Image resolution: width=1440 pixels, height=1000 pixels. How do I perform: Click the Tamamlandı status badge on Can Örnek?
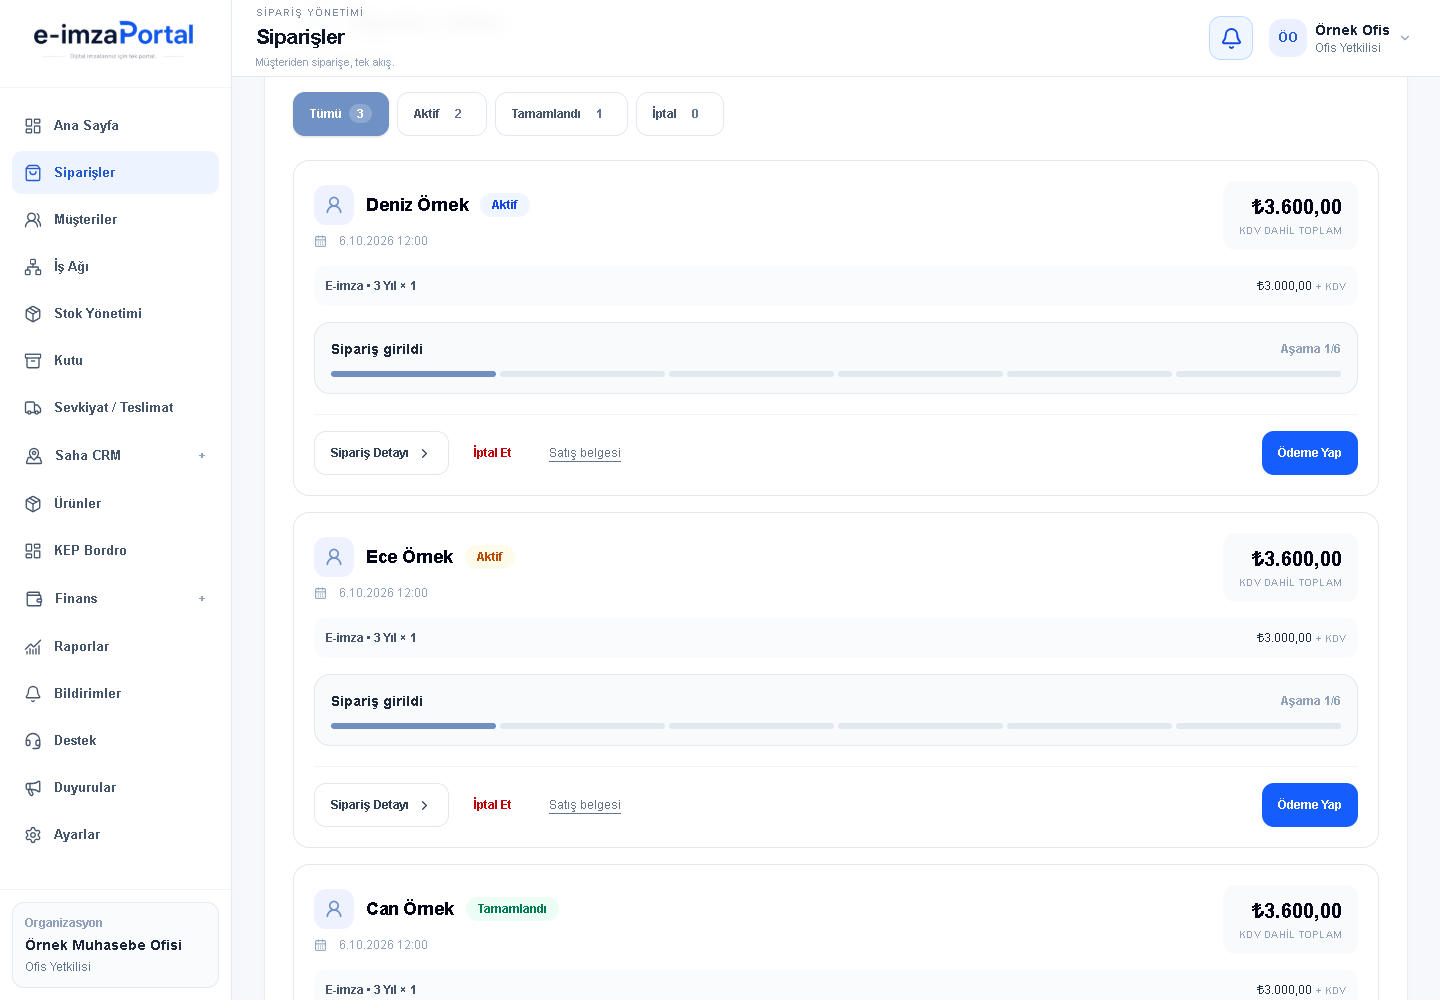point(512,909)
